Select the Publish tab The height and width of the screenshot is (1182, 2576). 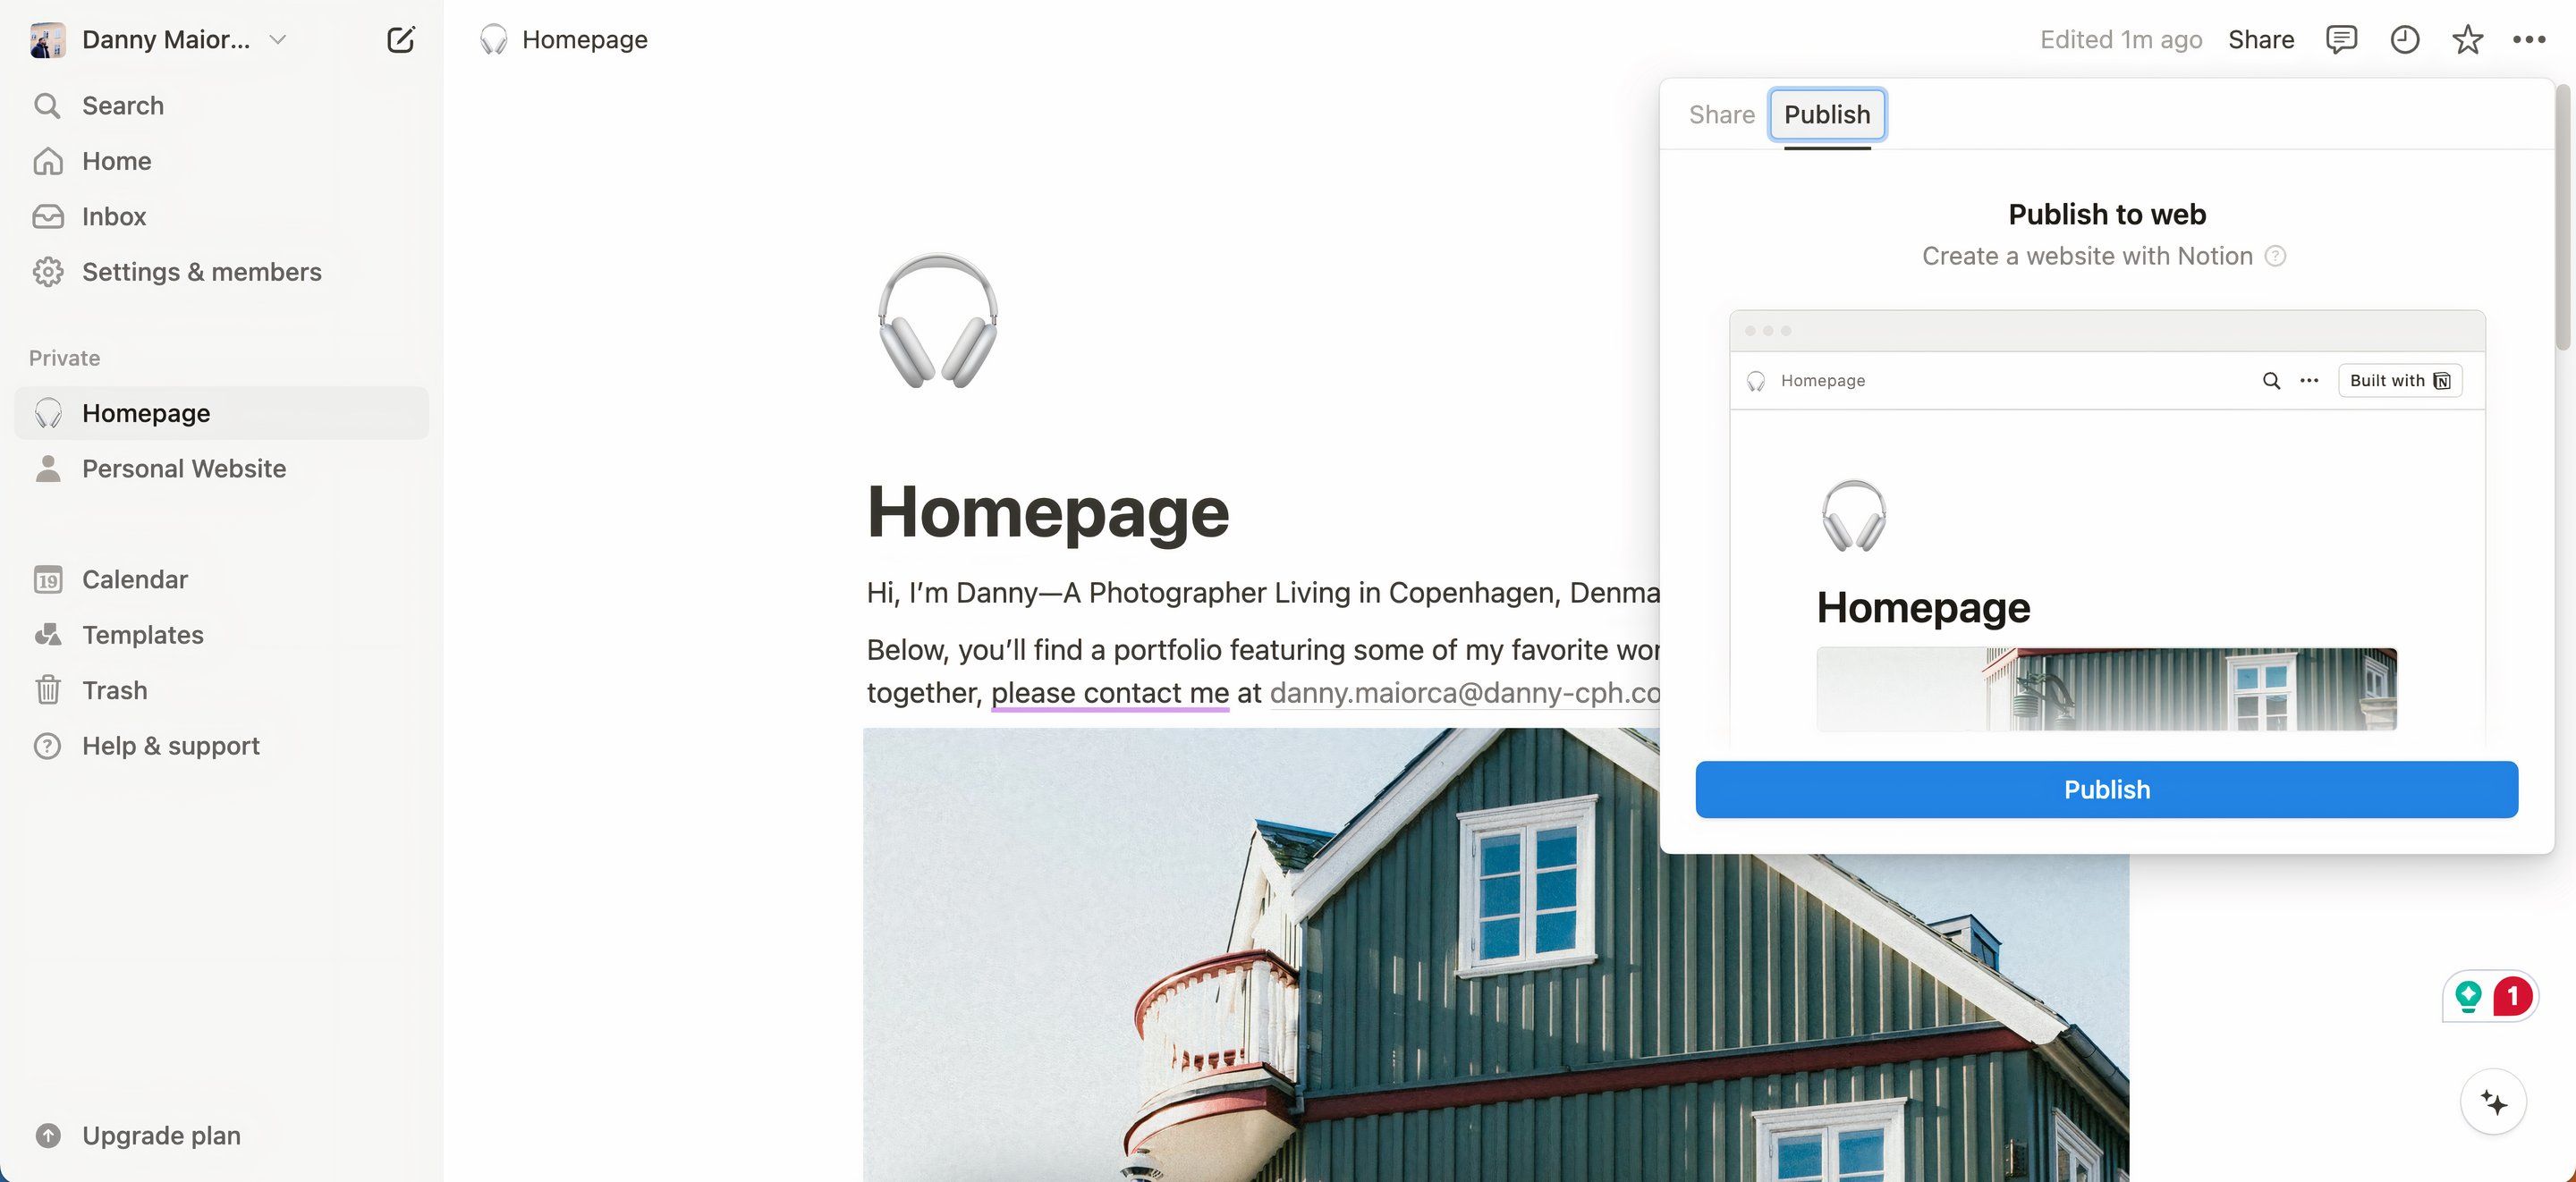click(1826, 114)
